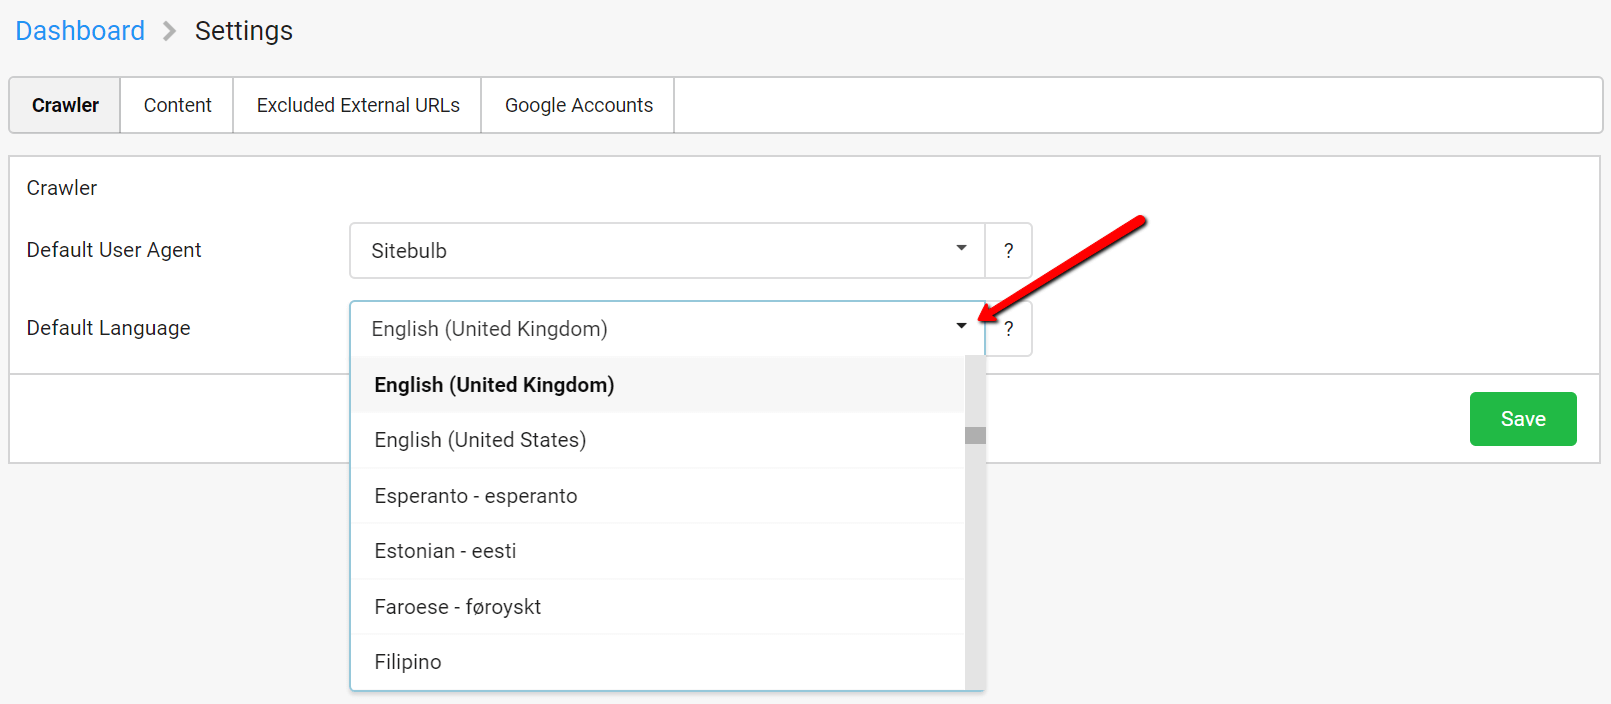Open help for Default Language
This screenshot has width=1611, height=704.
[x=1008, y=329]
